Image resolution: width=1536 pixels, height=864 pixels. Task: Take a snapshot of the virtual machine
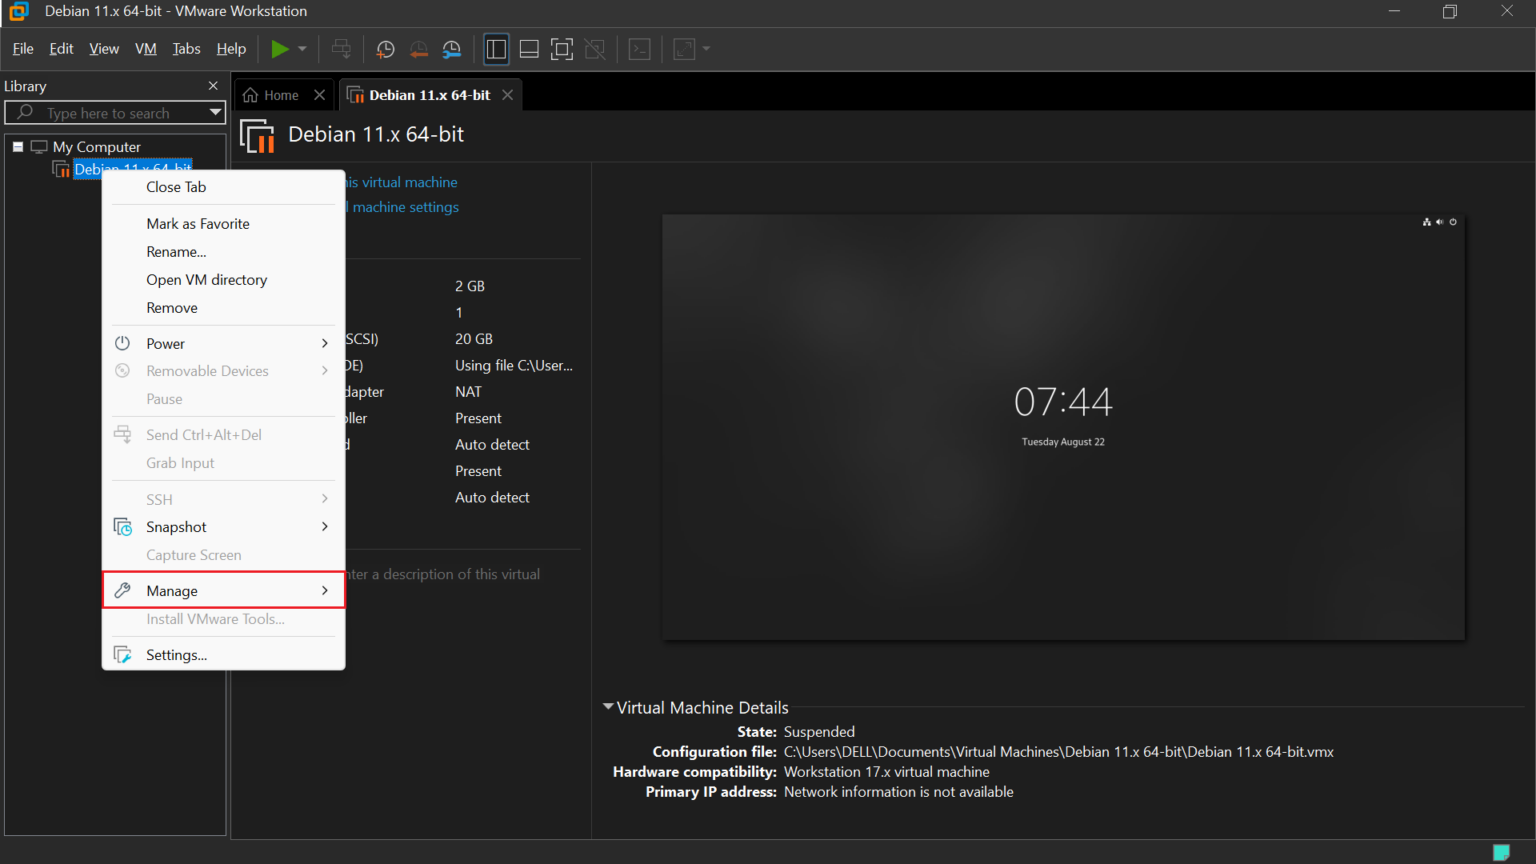point(385,48)
